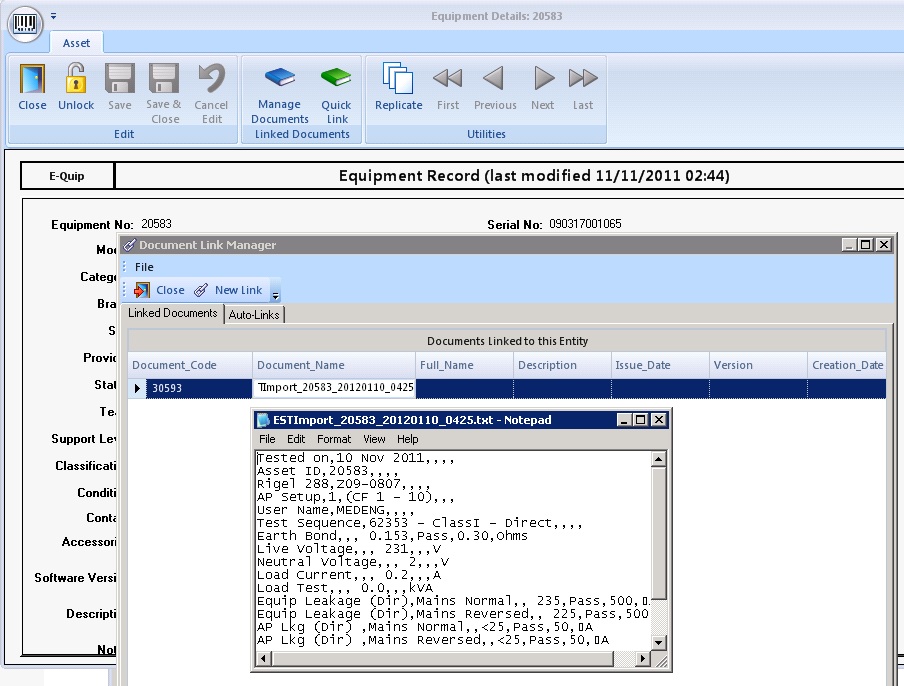Go to the Next record
The width and height of the screenshot is (904, 686).
(x=543, y=86)
